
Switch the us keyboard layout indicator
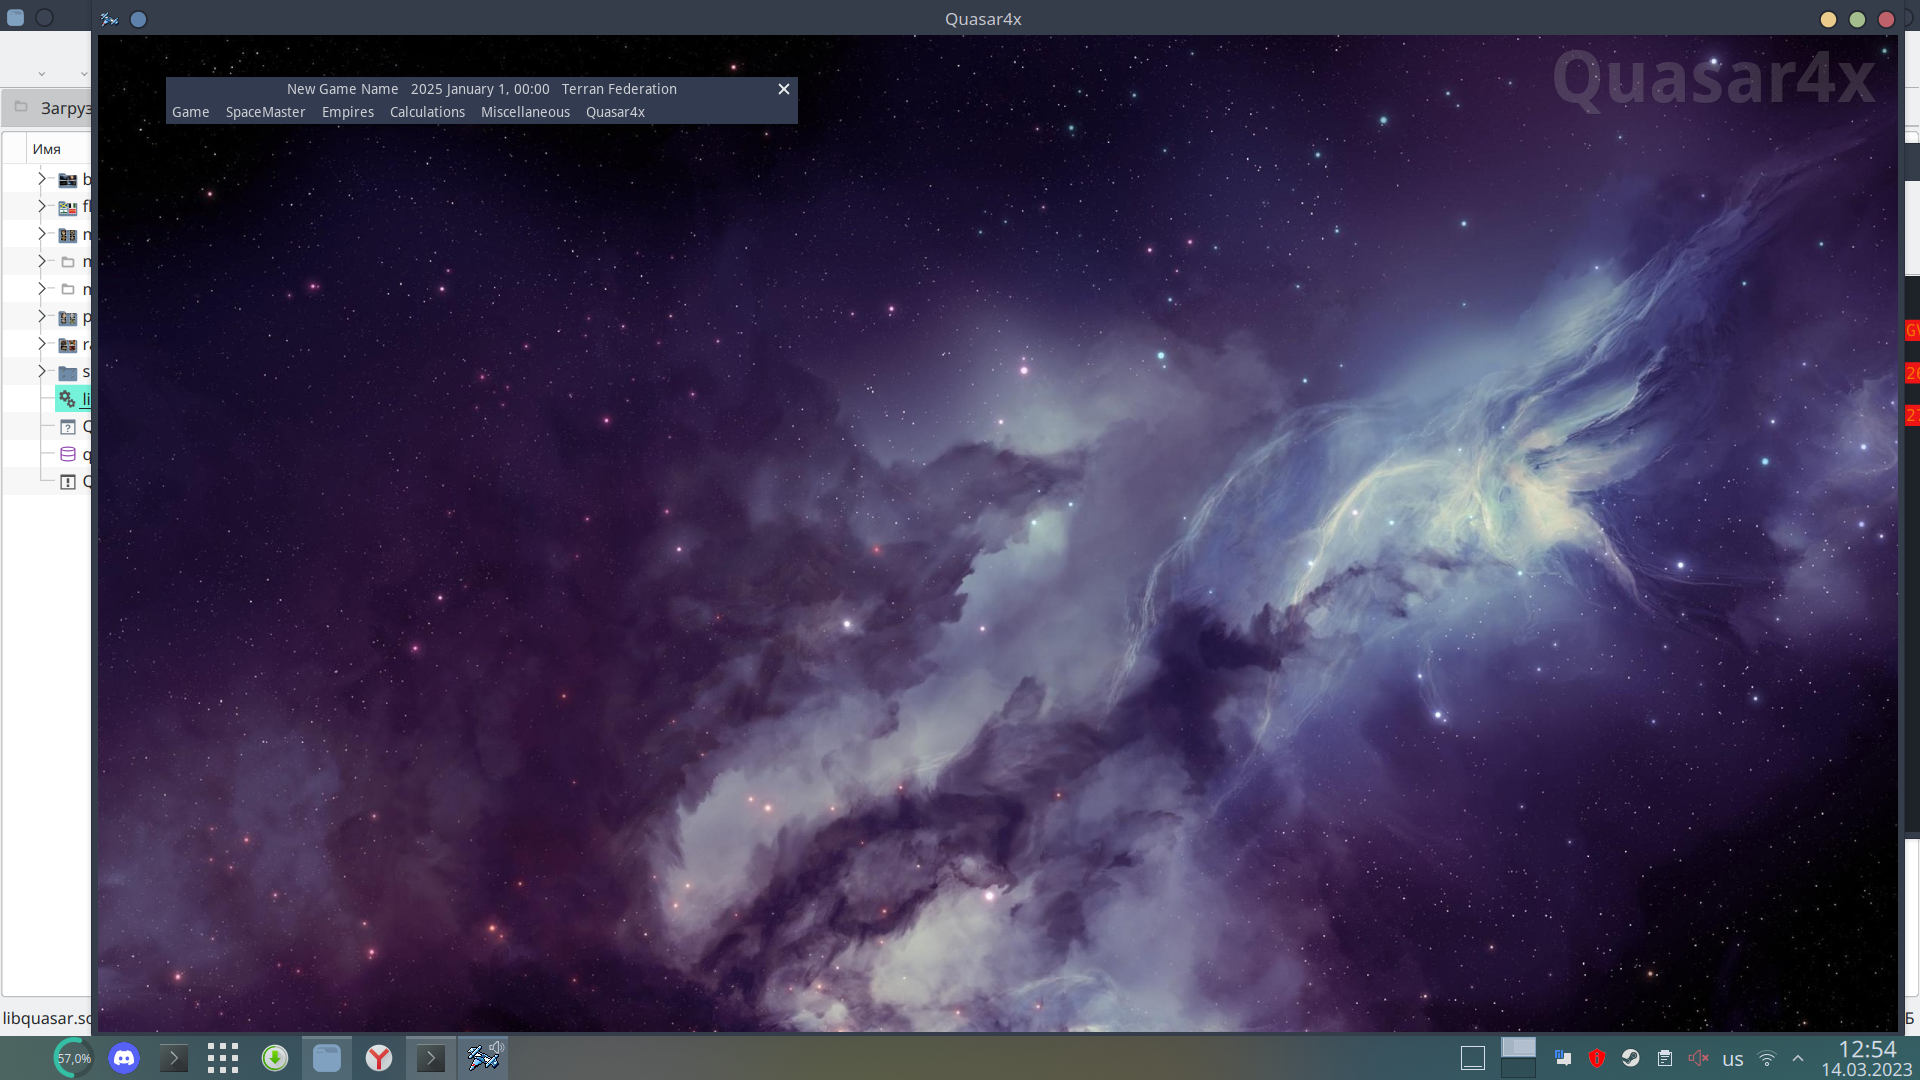click(1733, 1059)
